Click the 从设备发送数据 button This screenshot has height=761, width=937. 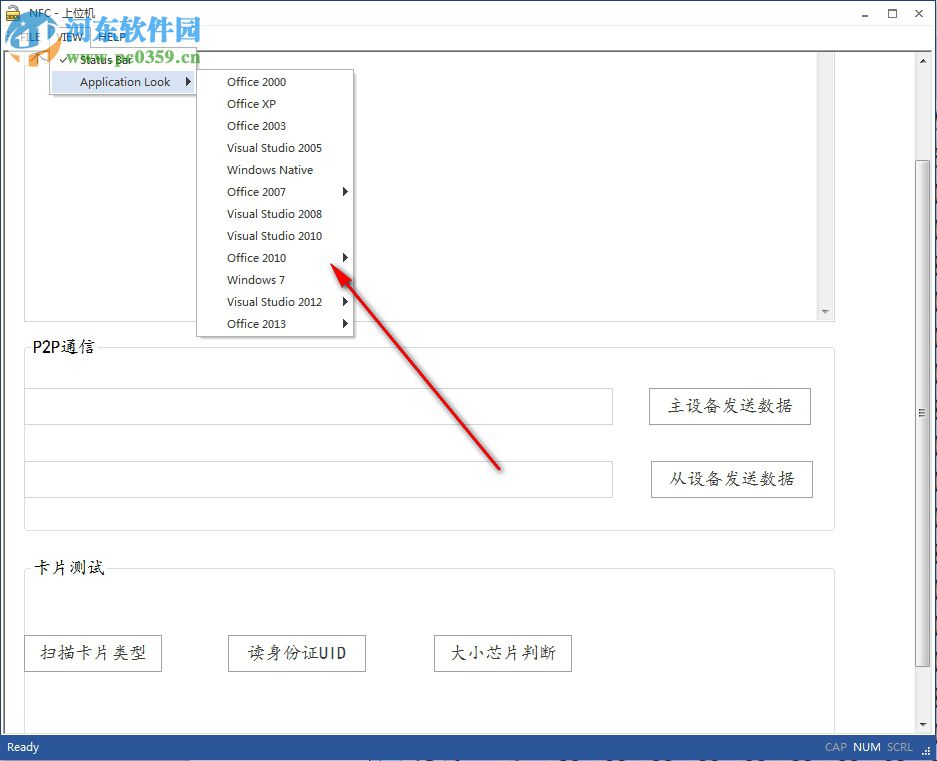tap(731, 479)
